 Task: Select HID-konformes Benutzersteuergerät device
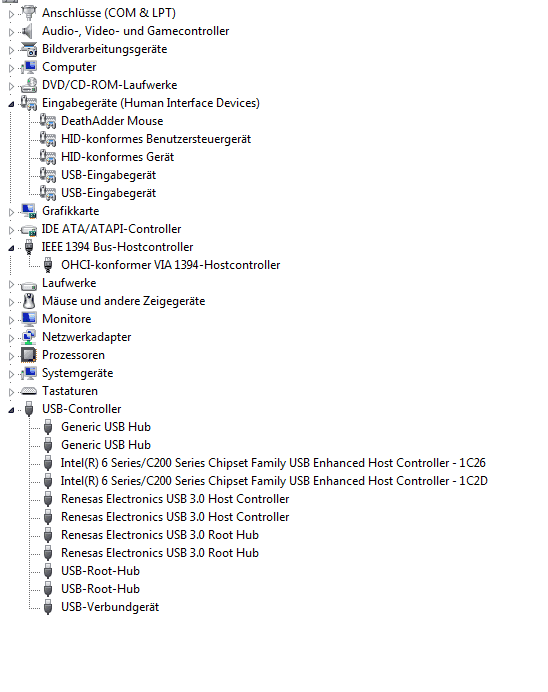(x=156, y=139)
